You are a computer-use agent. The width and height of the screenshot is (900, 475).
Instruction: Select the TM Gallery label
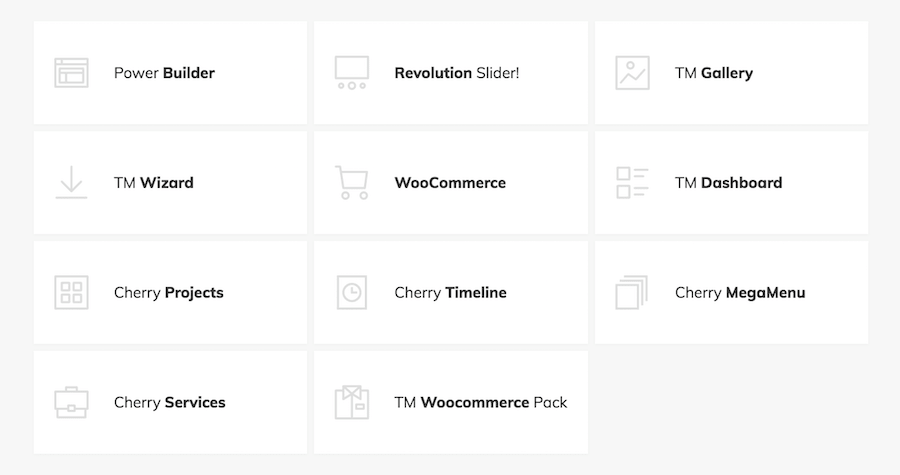[714, 73]
